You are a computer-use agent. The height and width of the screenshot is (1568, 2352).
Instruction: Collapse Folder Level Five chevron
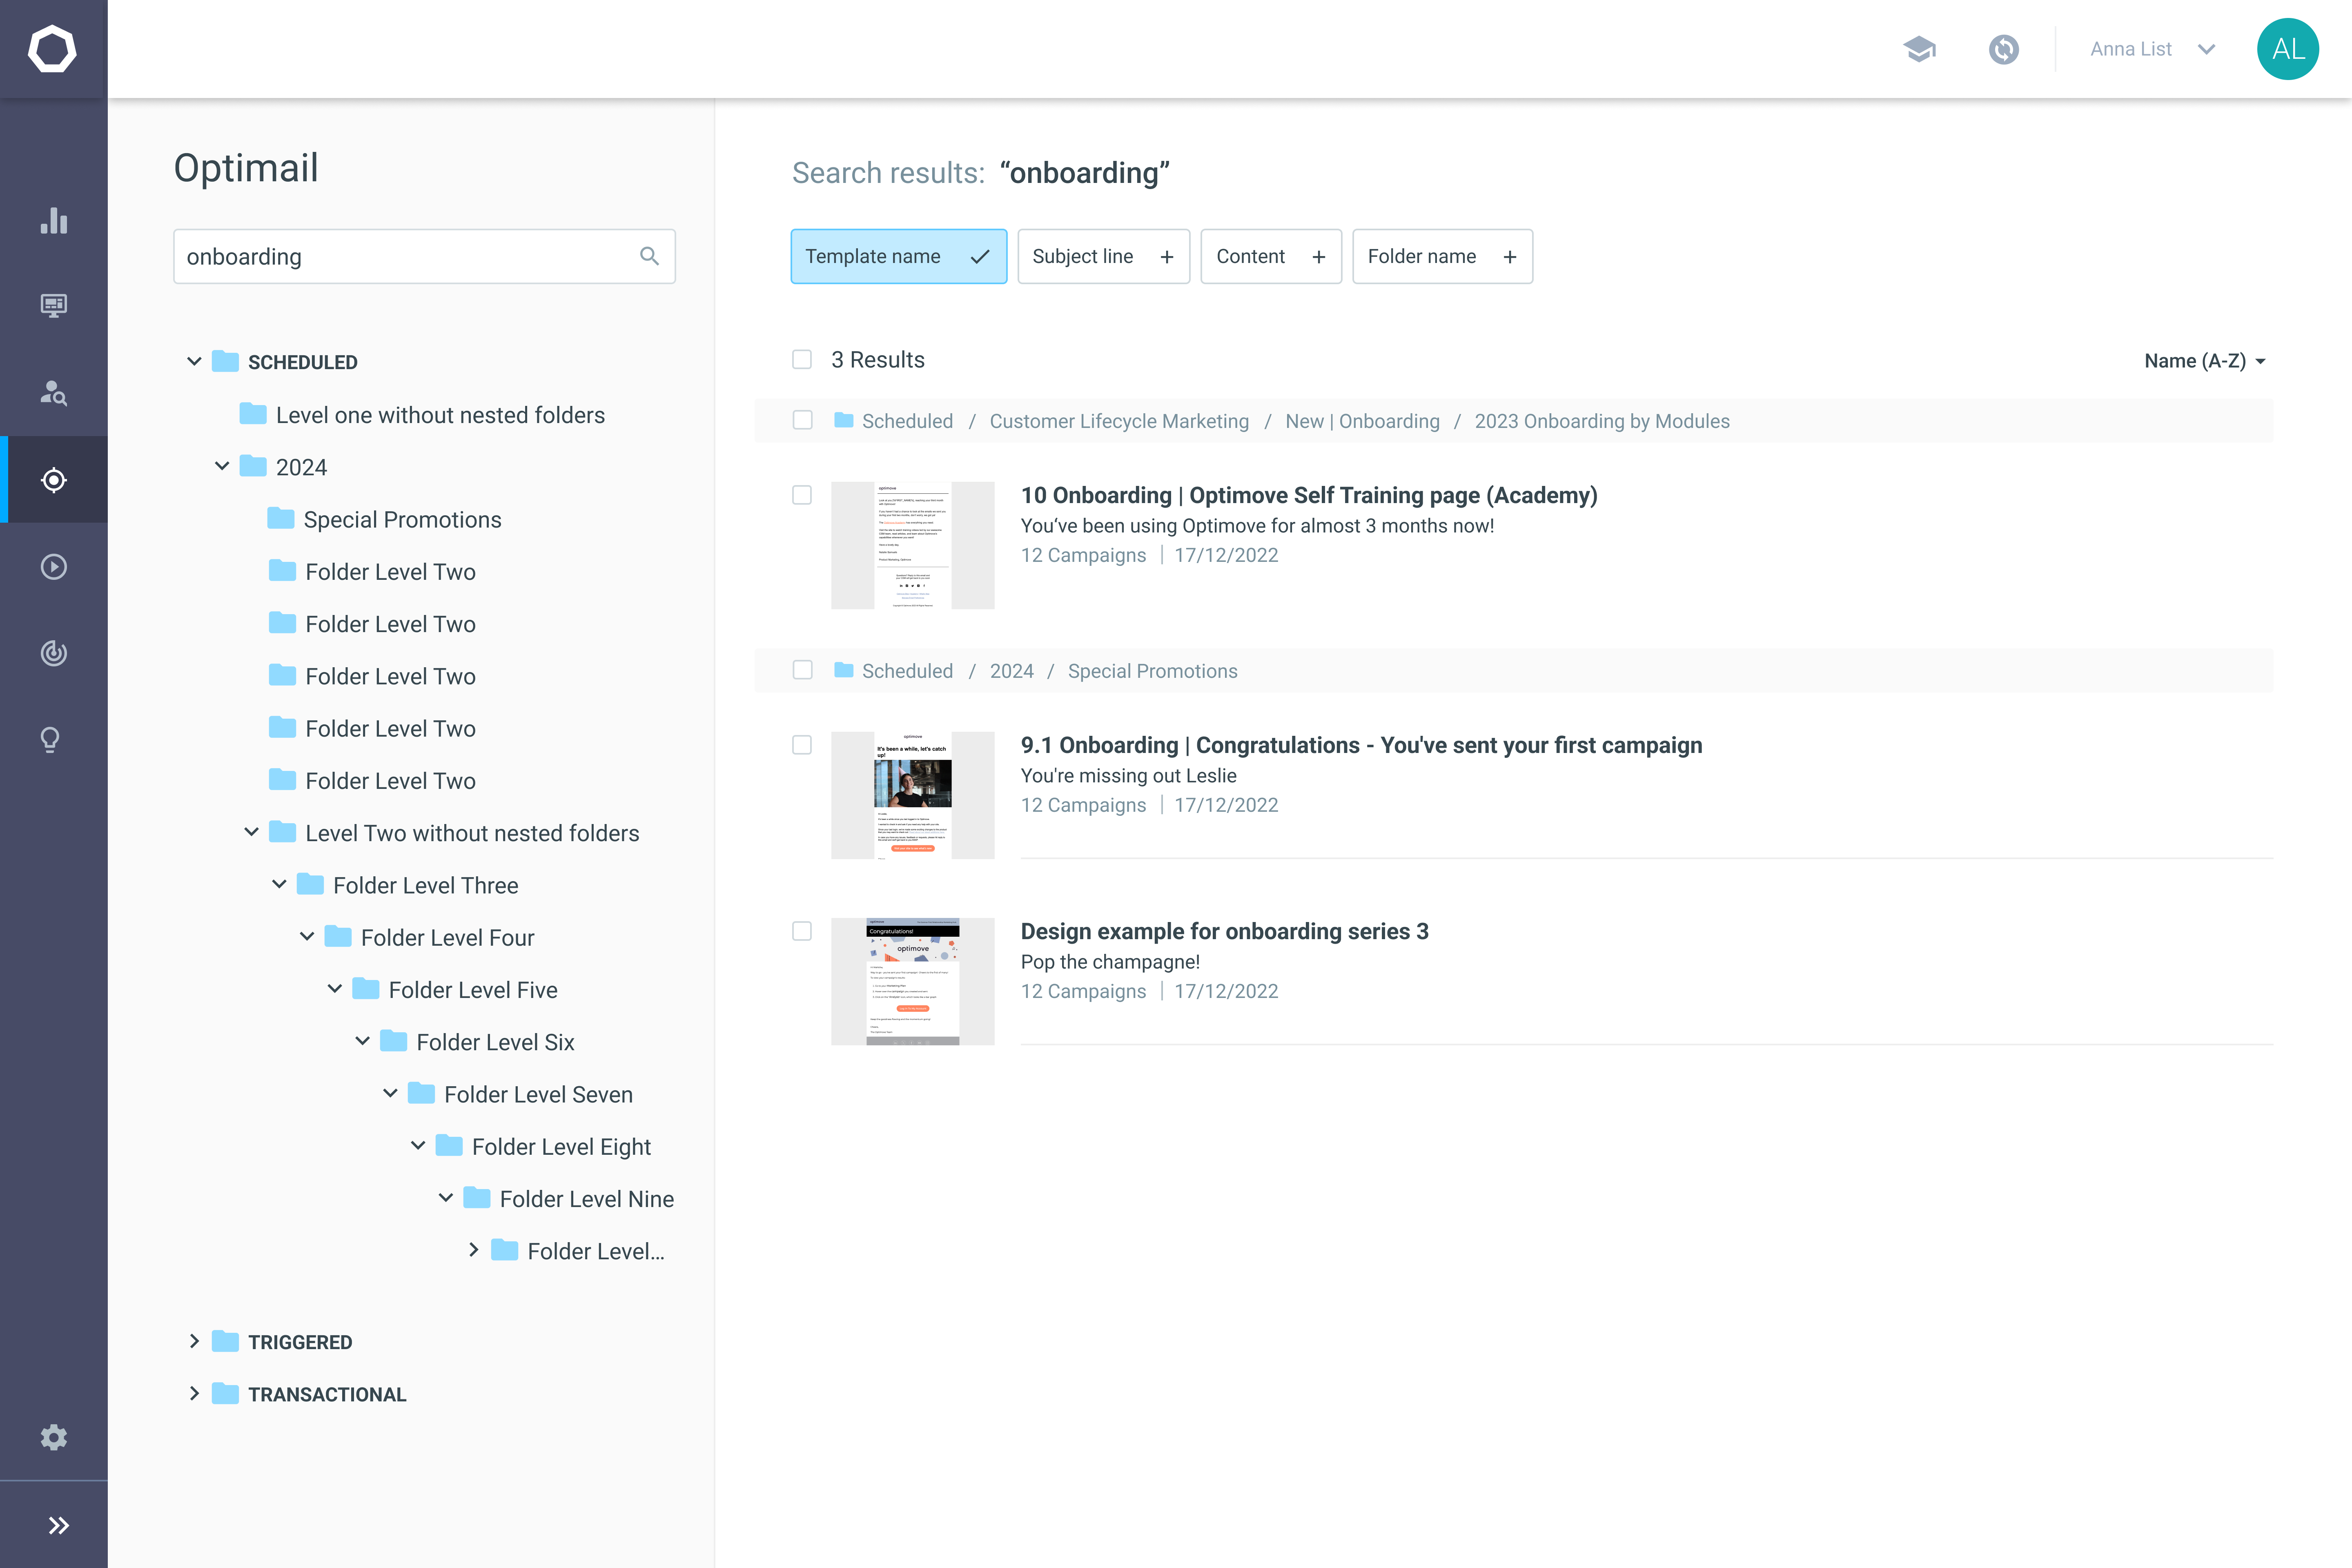[335, 989]
